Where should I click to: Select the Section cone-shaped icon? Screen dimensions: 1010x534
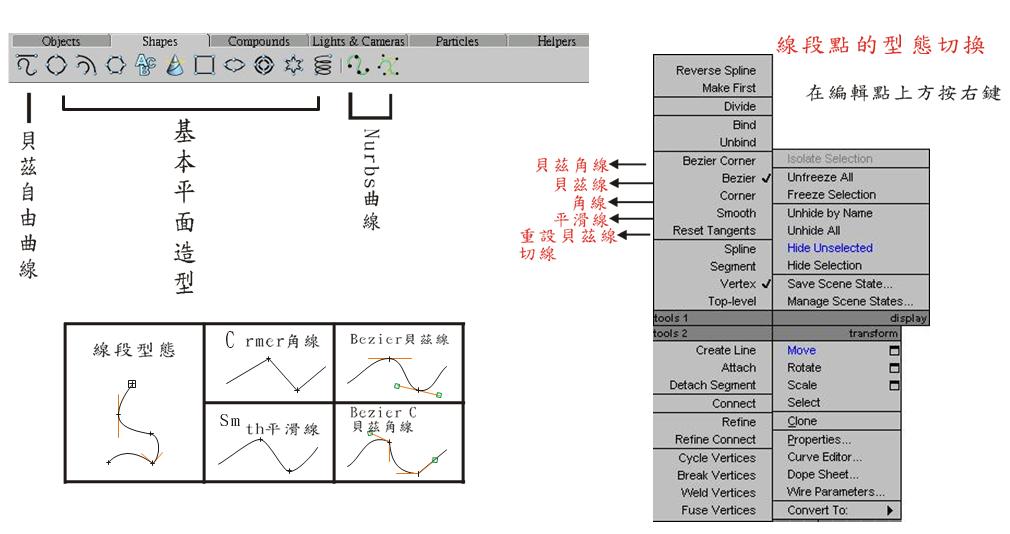(x=175, y=65)
